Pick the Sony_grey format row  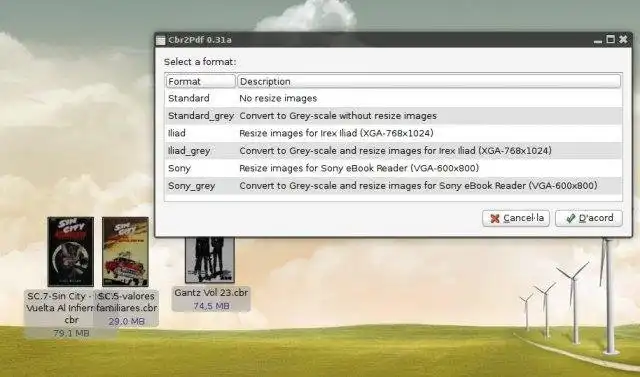point(393,186)
